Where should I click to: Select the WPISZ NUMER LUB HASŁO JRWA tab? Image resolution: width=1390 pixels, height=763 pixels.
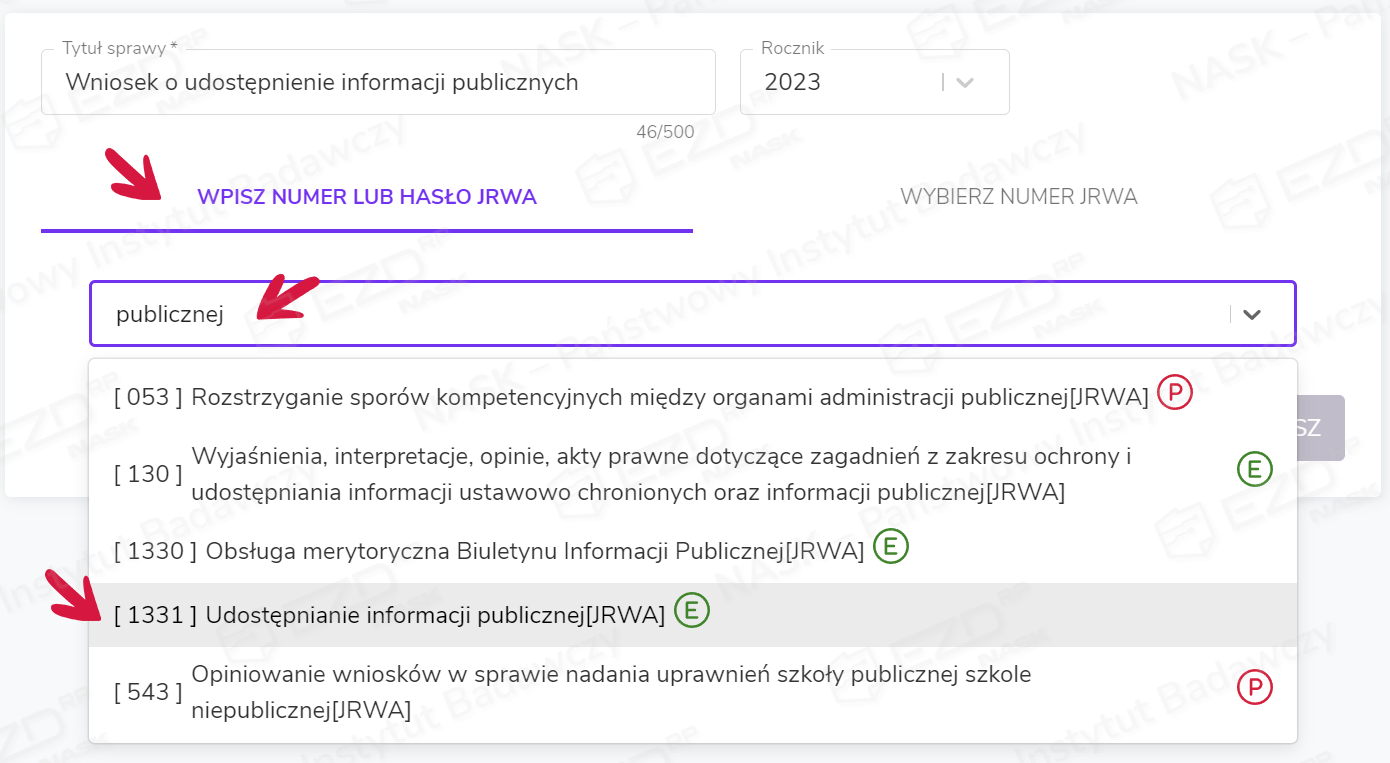pyautogui.click(x=367, y=197)
